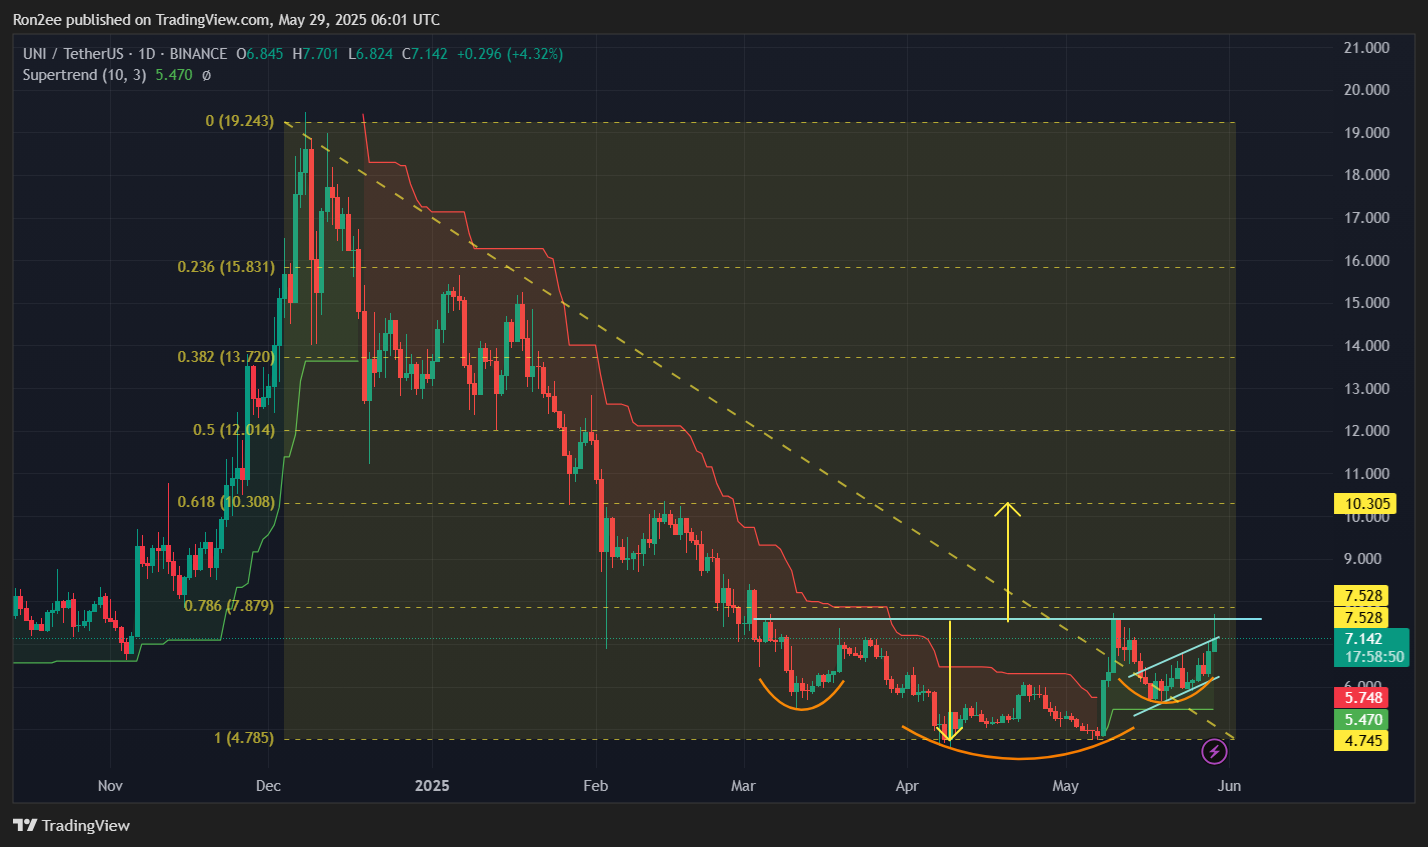Screen dimensions: 1428x847
Task: Click the May label on time axis
Action: (1066, 786)
